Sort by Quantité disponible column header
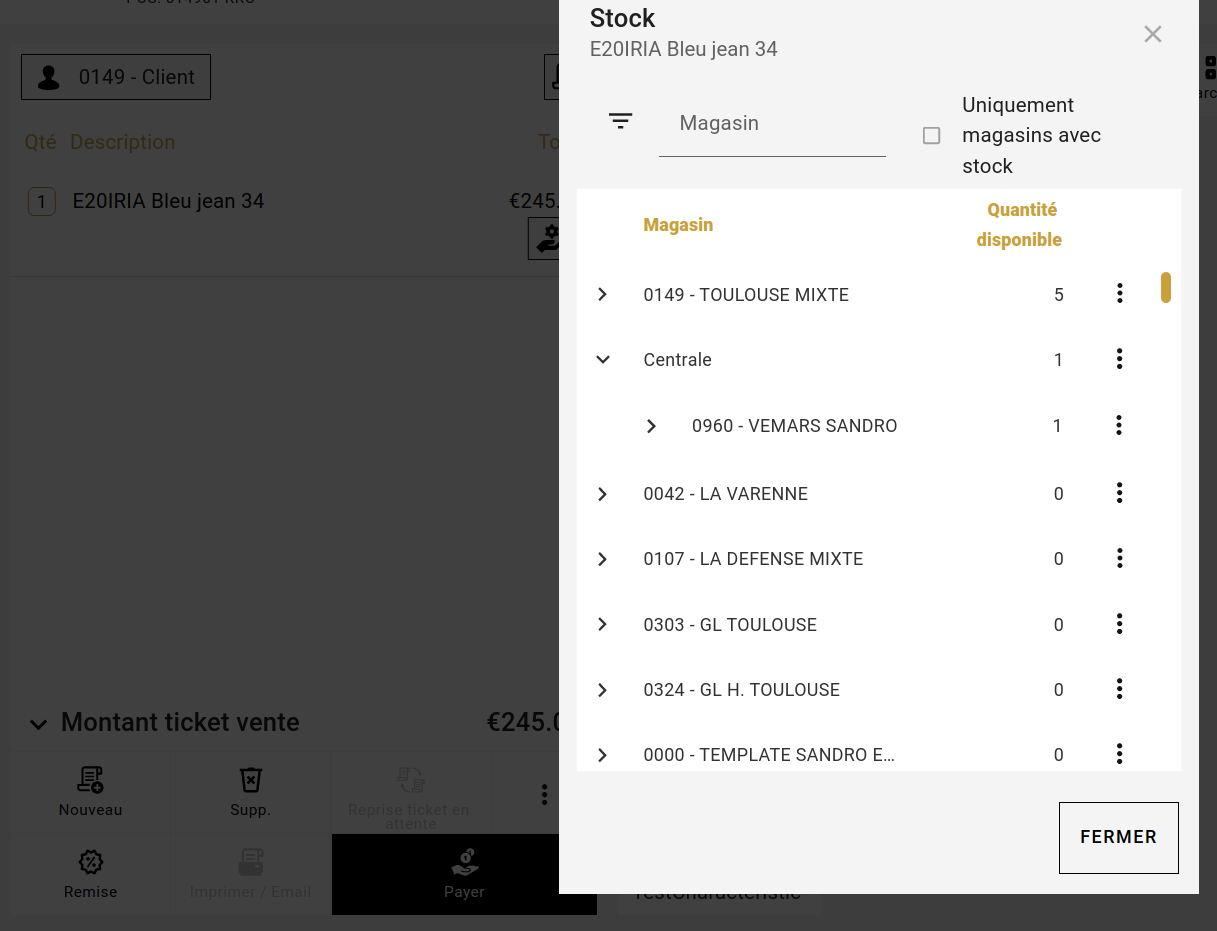1217x931 pixels. coord(1019,225)
